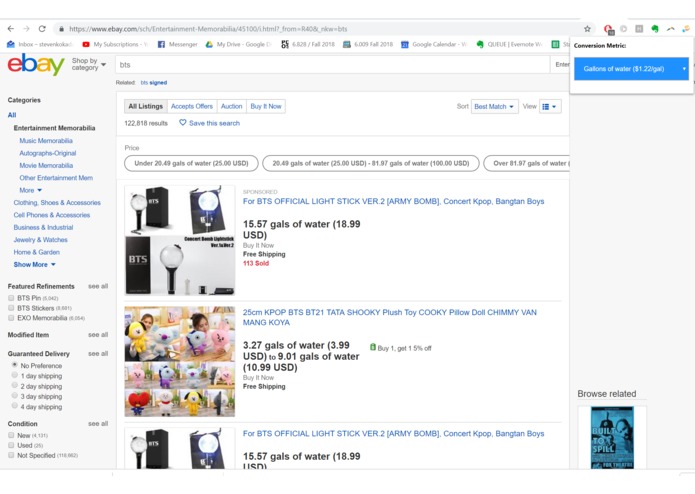695x494 pixels.
Task: Click the Save this search link
Action: 214,123
